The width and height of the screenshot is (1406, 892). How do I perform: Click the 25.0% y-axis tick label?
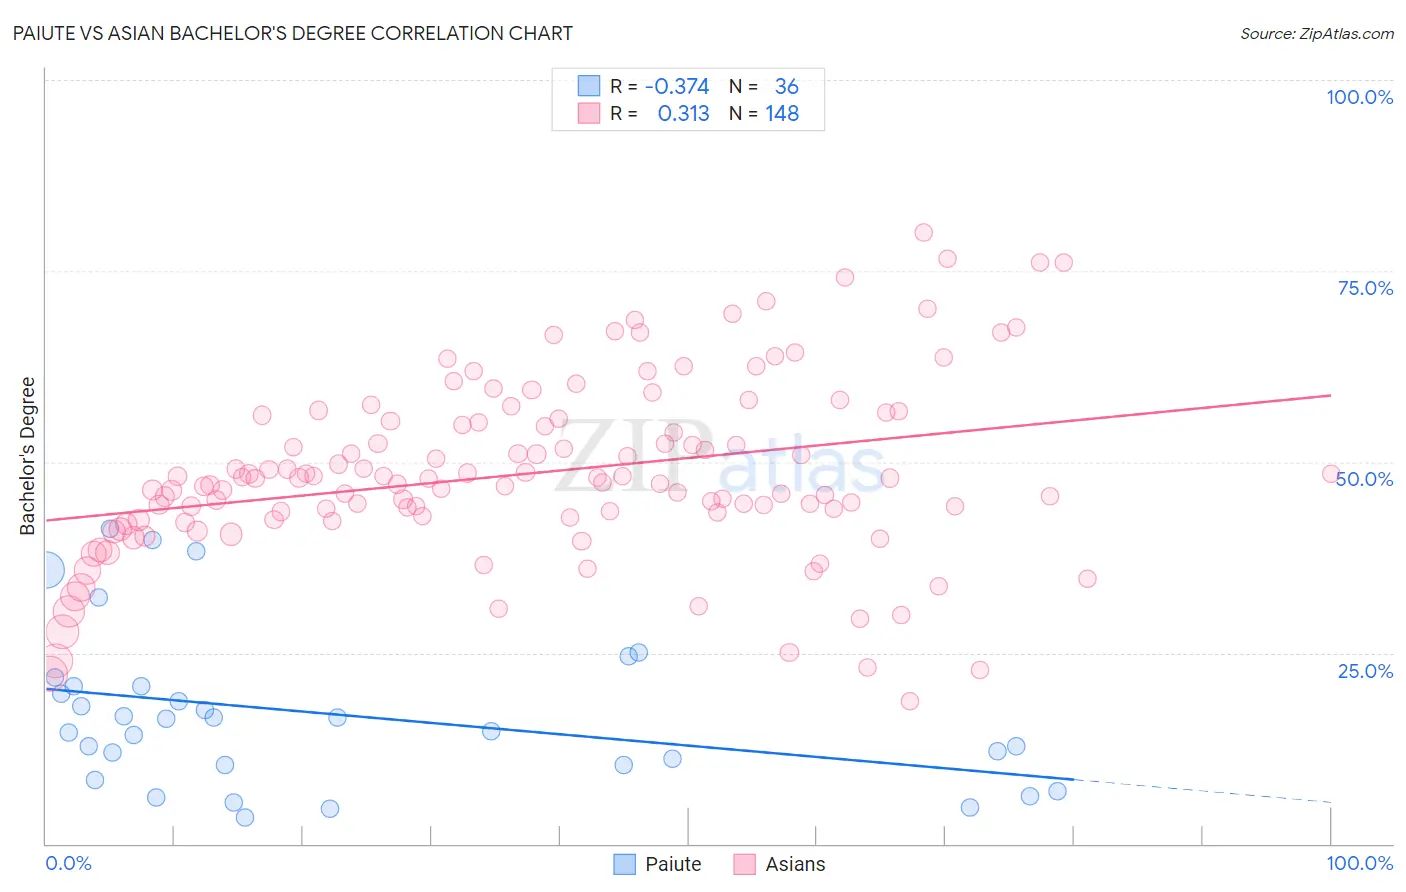[1365, 671]
